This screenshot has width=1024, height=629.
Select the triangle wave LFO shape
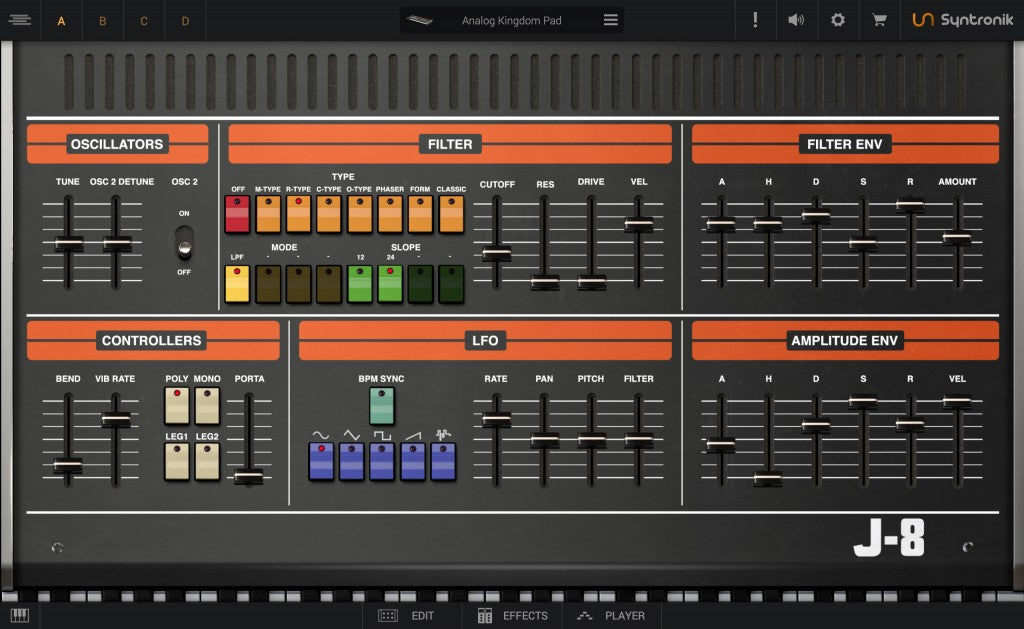point(353,461)
